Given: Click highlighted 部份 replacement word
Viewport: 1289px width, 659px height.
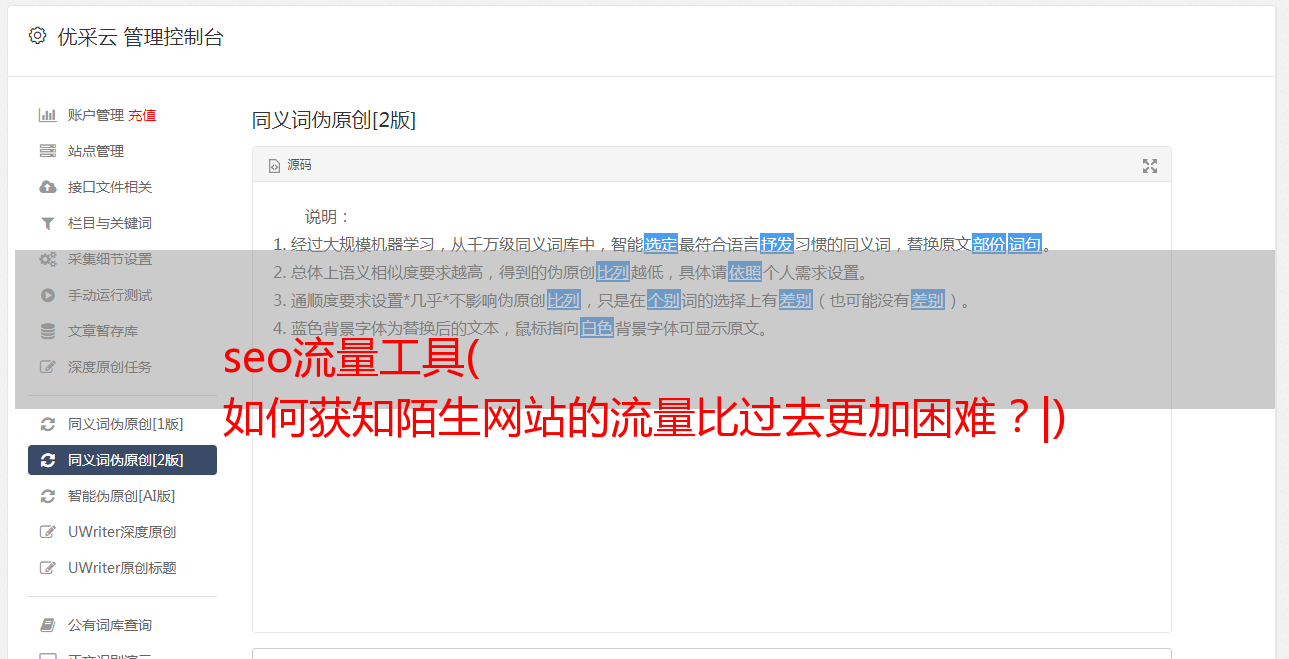Looking at the screenshot, I should pyautogui.click(x=989, y=244).
